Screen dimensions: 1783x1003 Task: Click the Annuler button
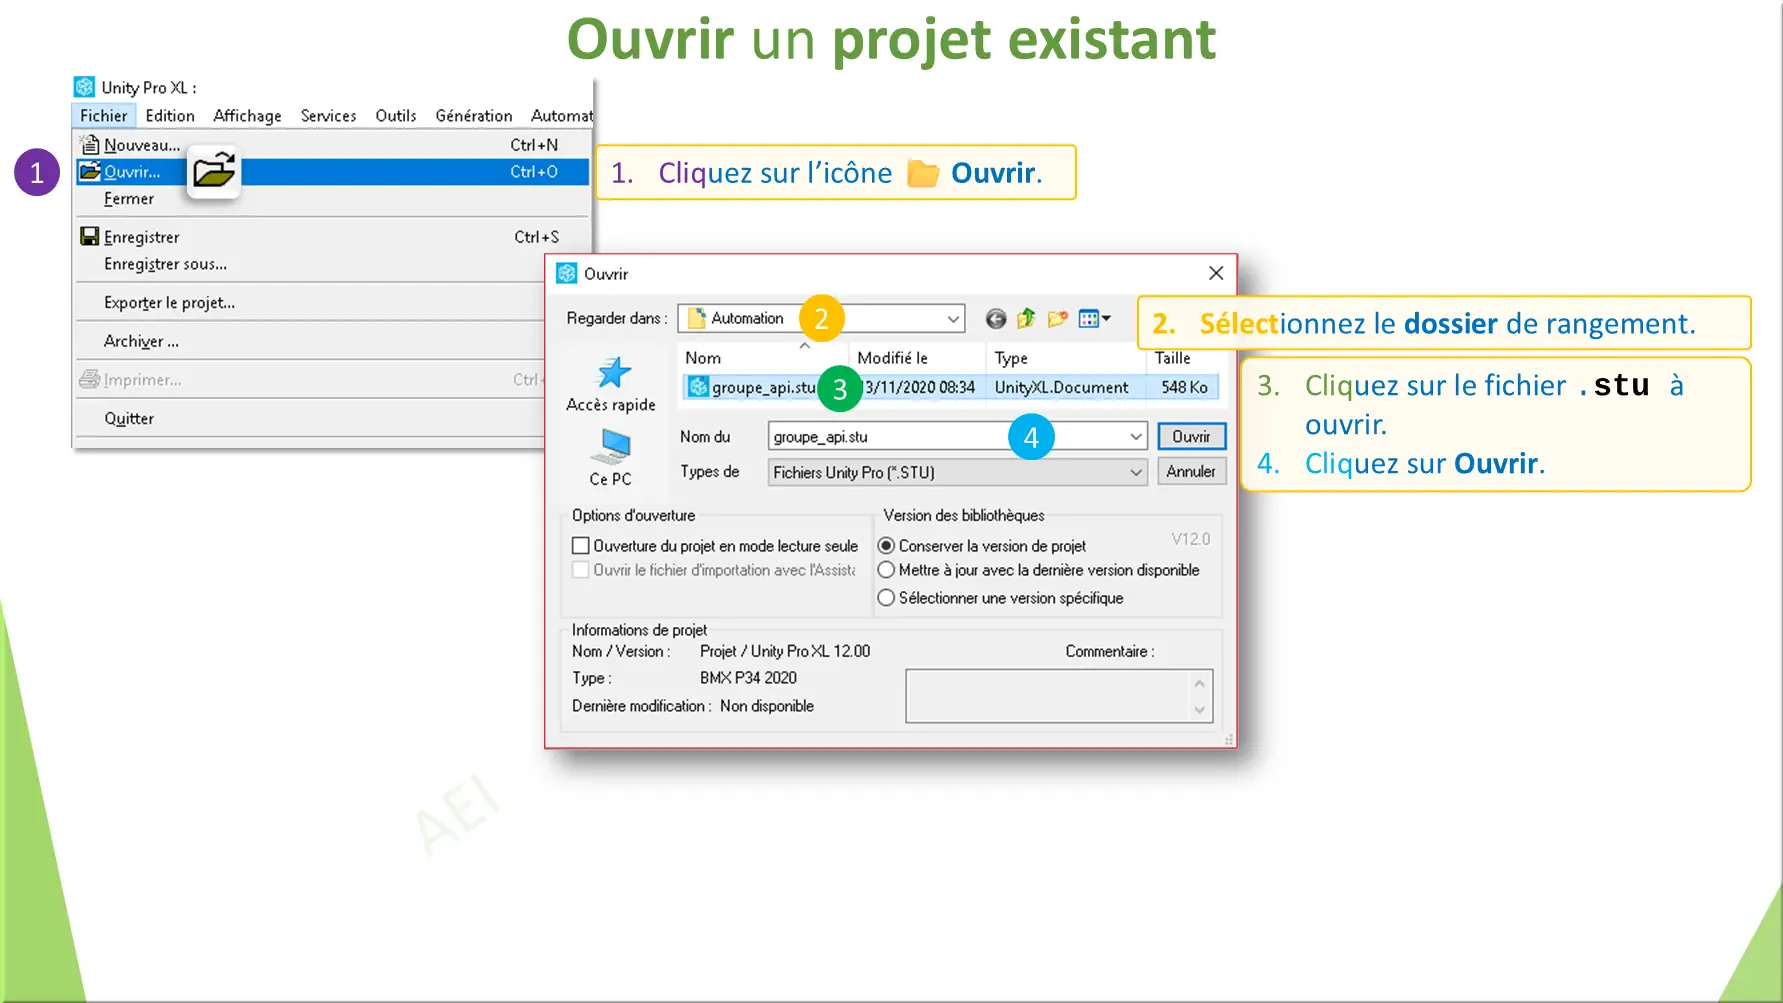click(1191, 471)
